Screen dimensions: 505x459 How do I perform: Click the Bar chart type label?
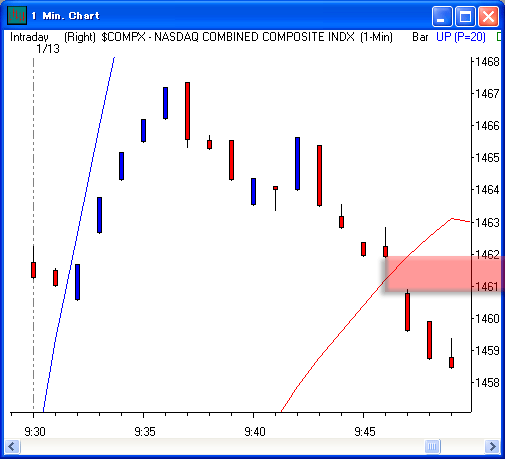point(420,37)
